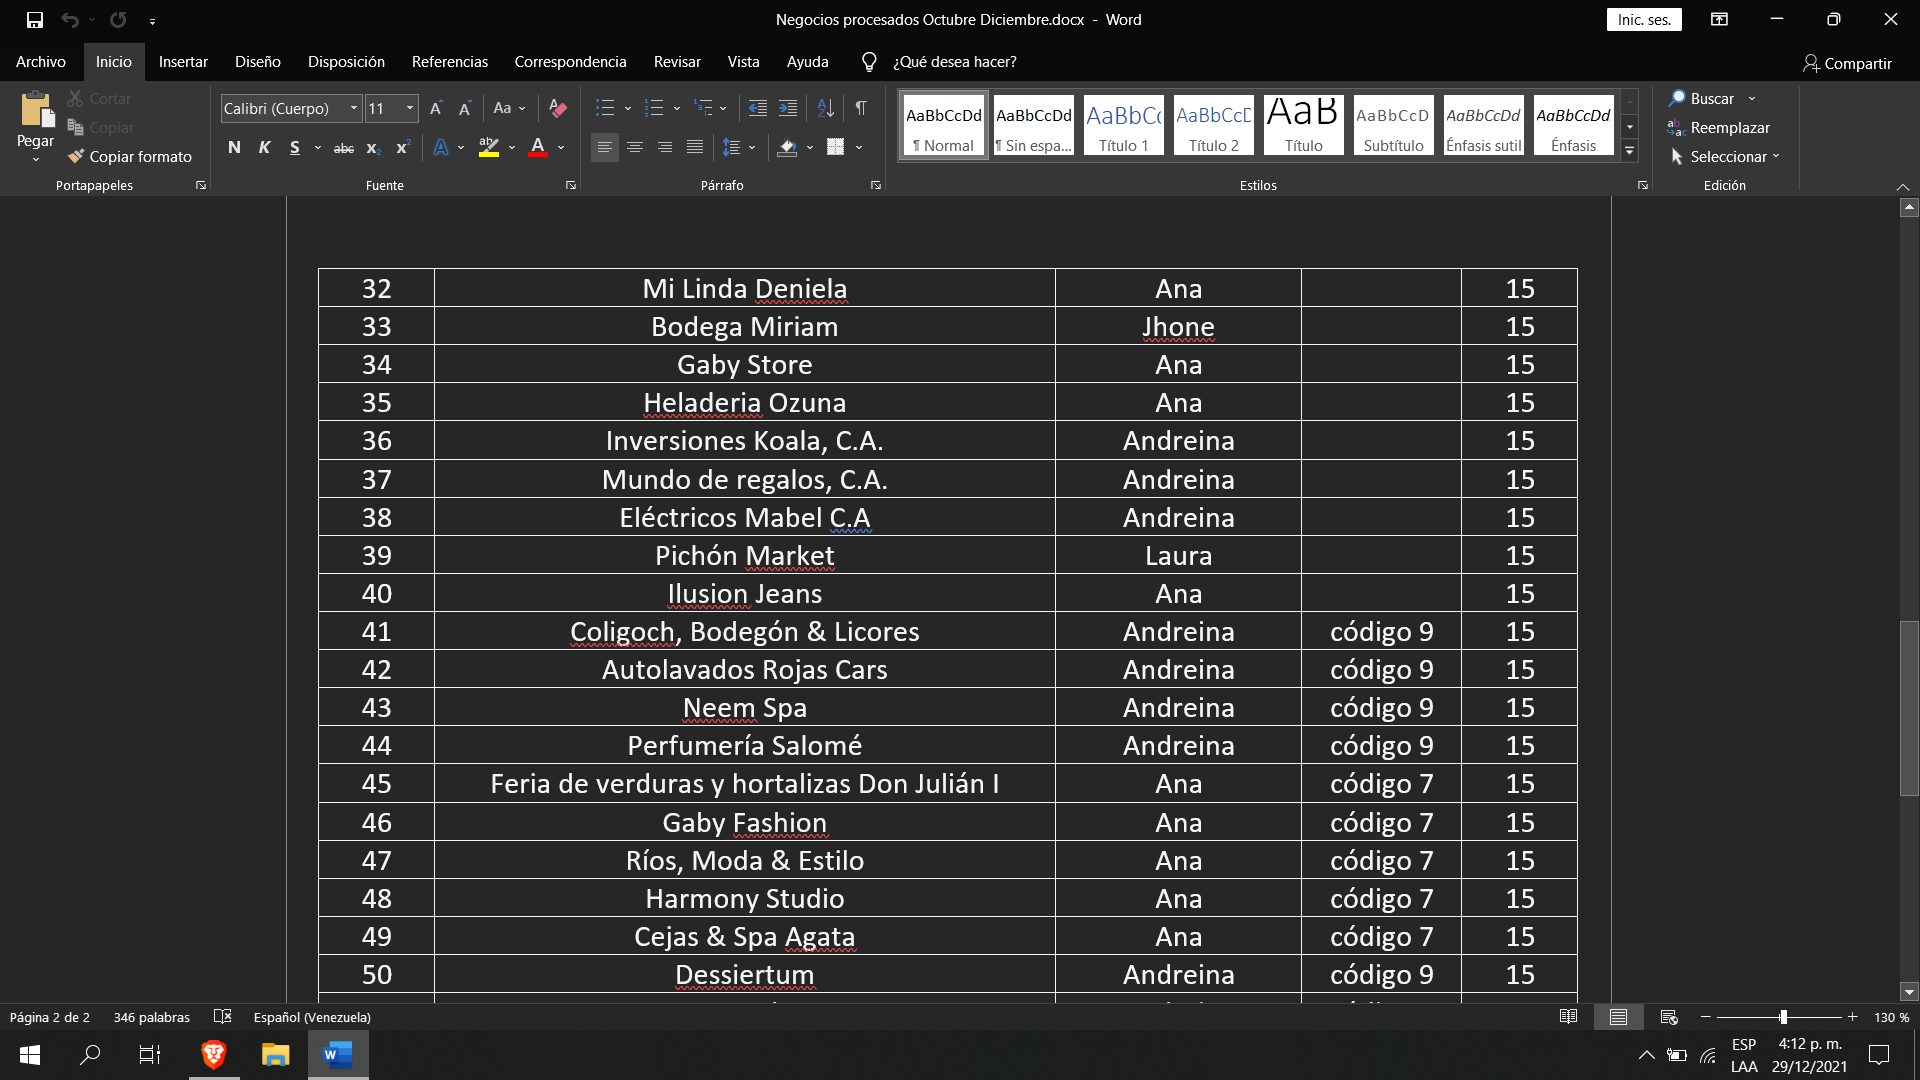Screen dimensions: 1920x1080
Task: Apply the yellow text highlight color
Action: 488,148
